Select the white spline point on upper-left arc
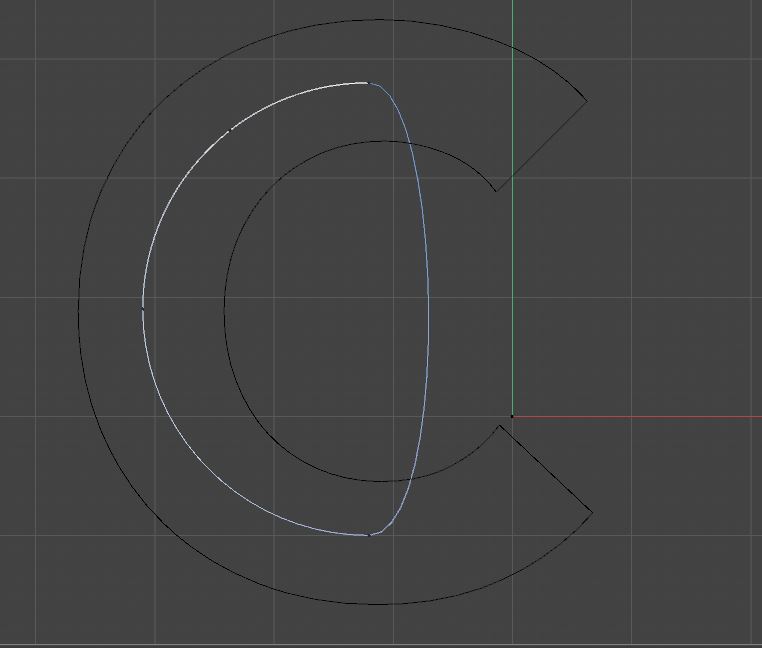Screen dimensions: 762x648 tap(230, 130)
